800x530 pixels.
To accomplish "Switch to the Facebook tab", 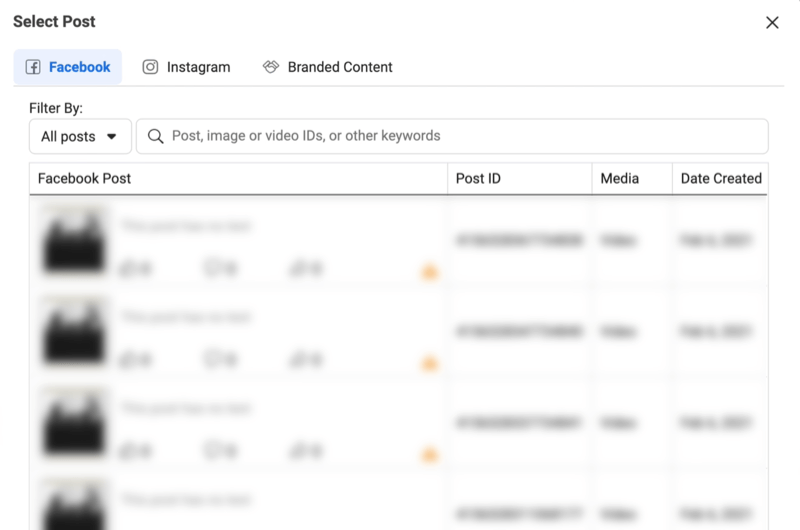I will (68, 67).
